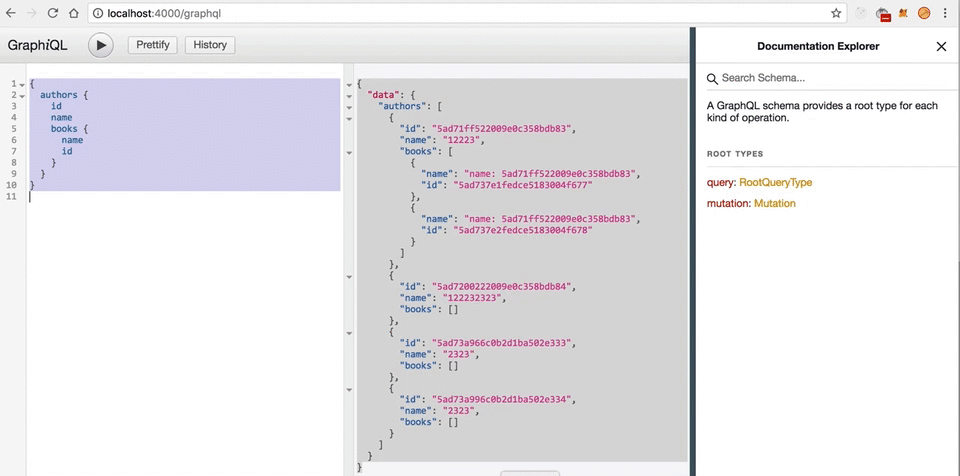960x476 pixels.
Task: Place cursor on empty query line 11
Action: 184,197
